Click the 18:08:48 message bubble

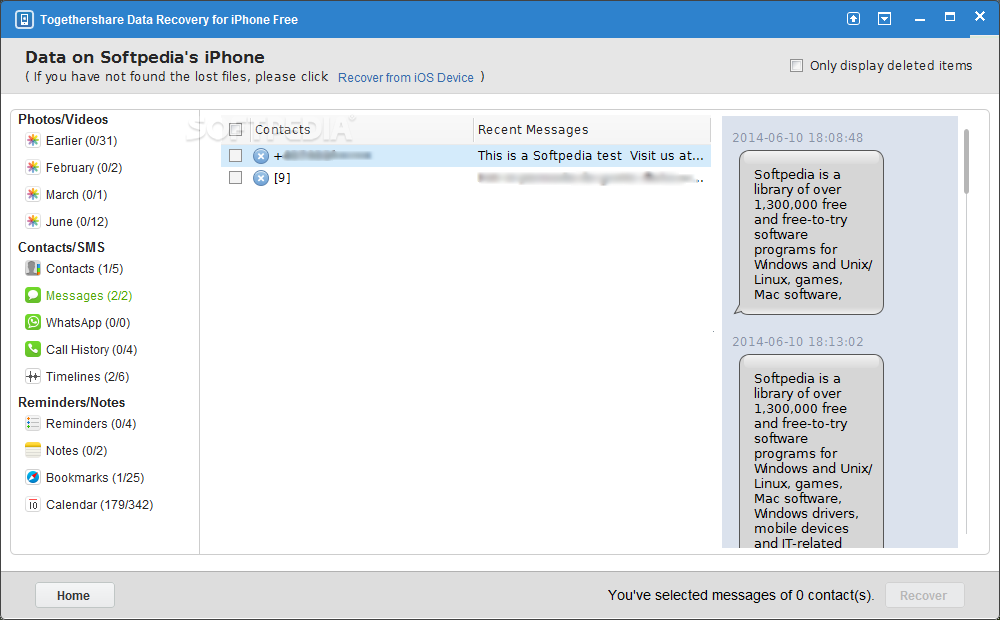(811, 233)
